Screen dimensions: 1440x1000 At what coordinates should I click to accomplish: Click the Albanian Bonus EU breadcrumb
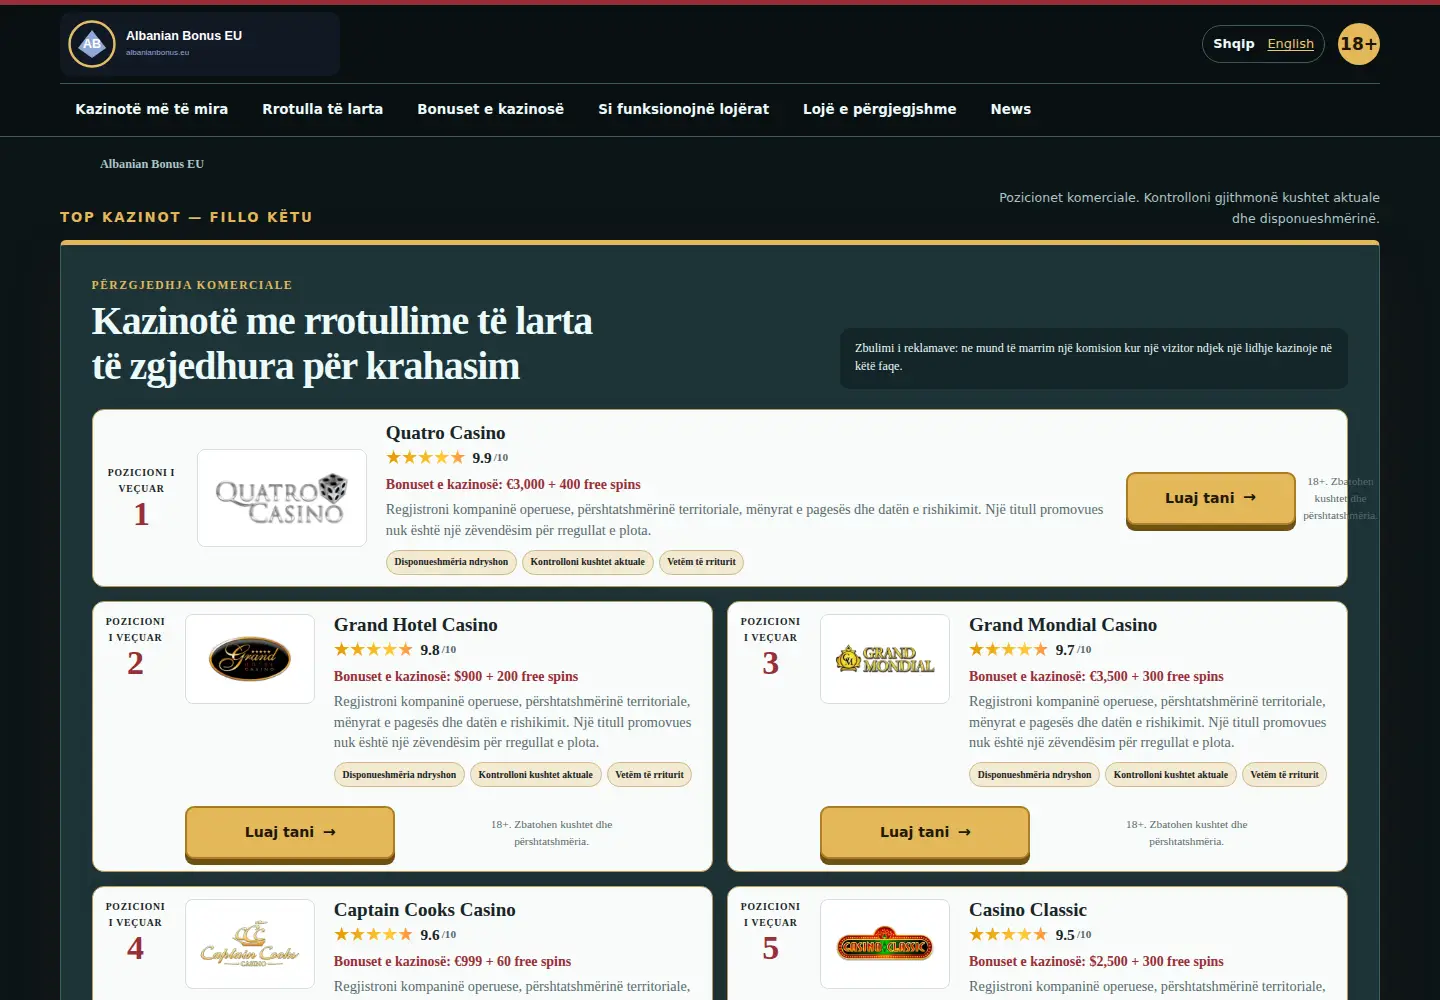[152, 164]
